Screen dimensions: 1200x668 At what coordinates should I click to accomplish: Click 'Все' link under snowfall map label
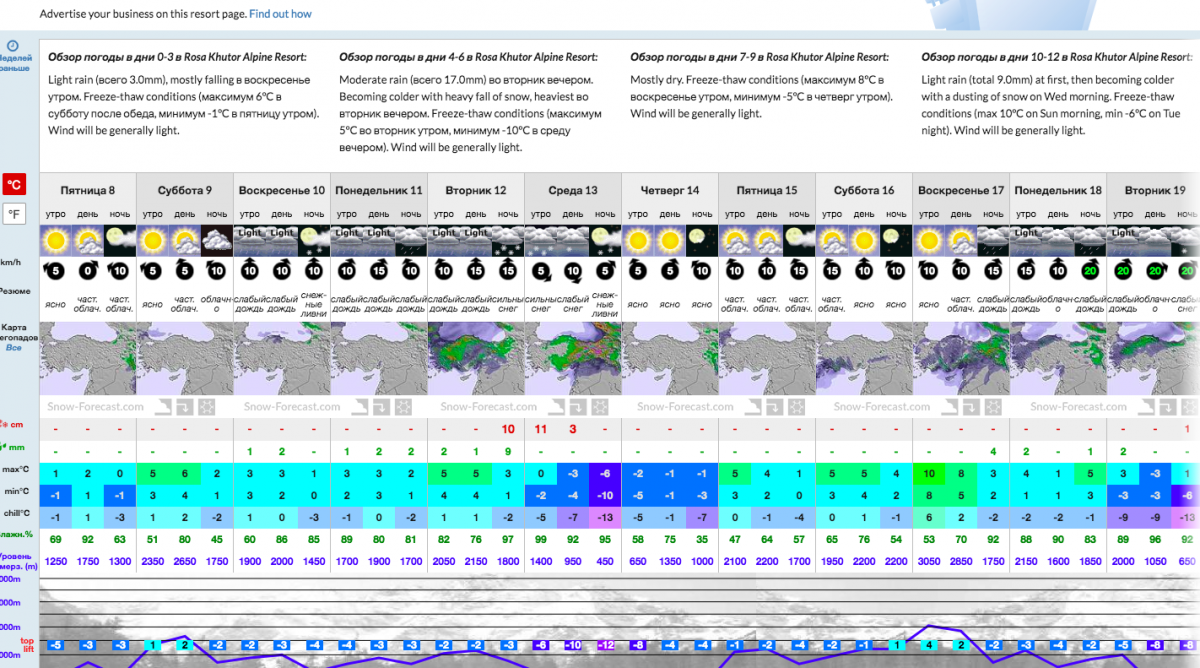click(13, 348)
